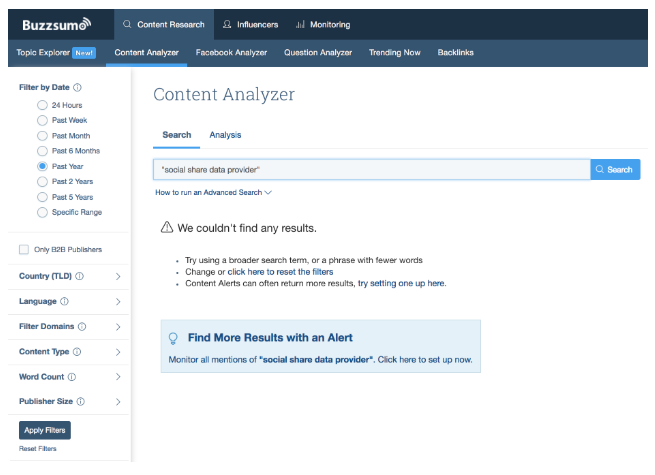The image size is (655, 475).
Task: Click the Filter Domains info icon
Action: tap(82, 326)
